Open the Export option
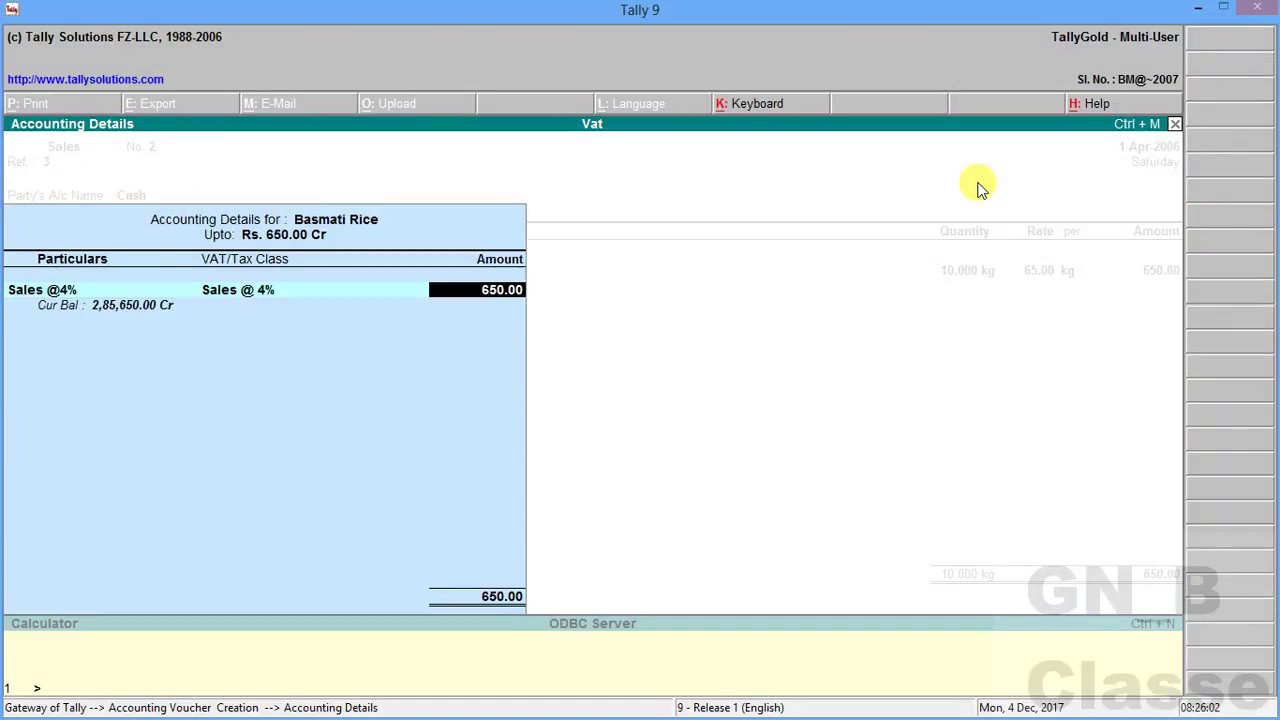The image size is (1280, 720). tap(180, 104)
